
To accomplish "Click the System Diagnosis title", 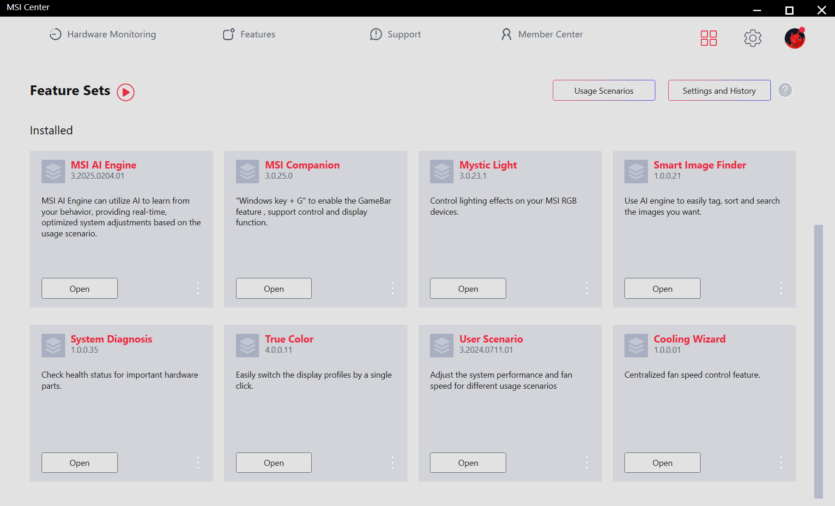I will point(111,339).
